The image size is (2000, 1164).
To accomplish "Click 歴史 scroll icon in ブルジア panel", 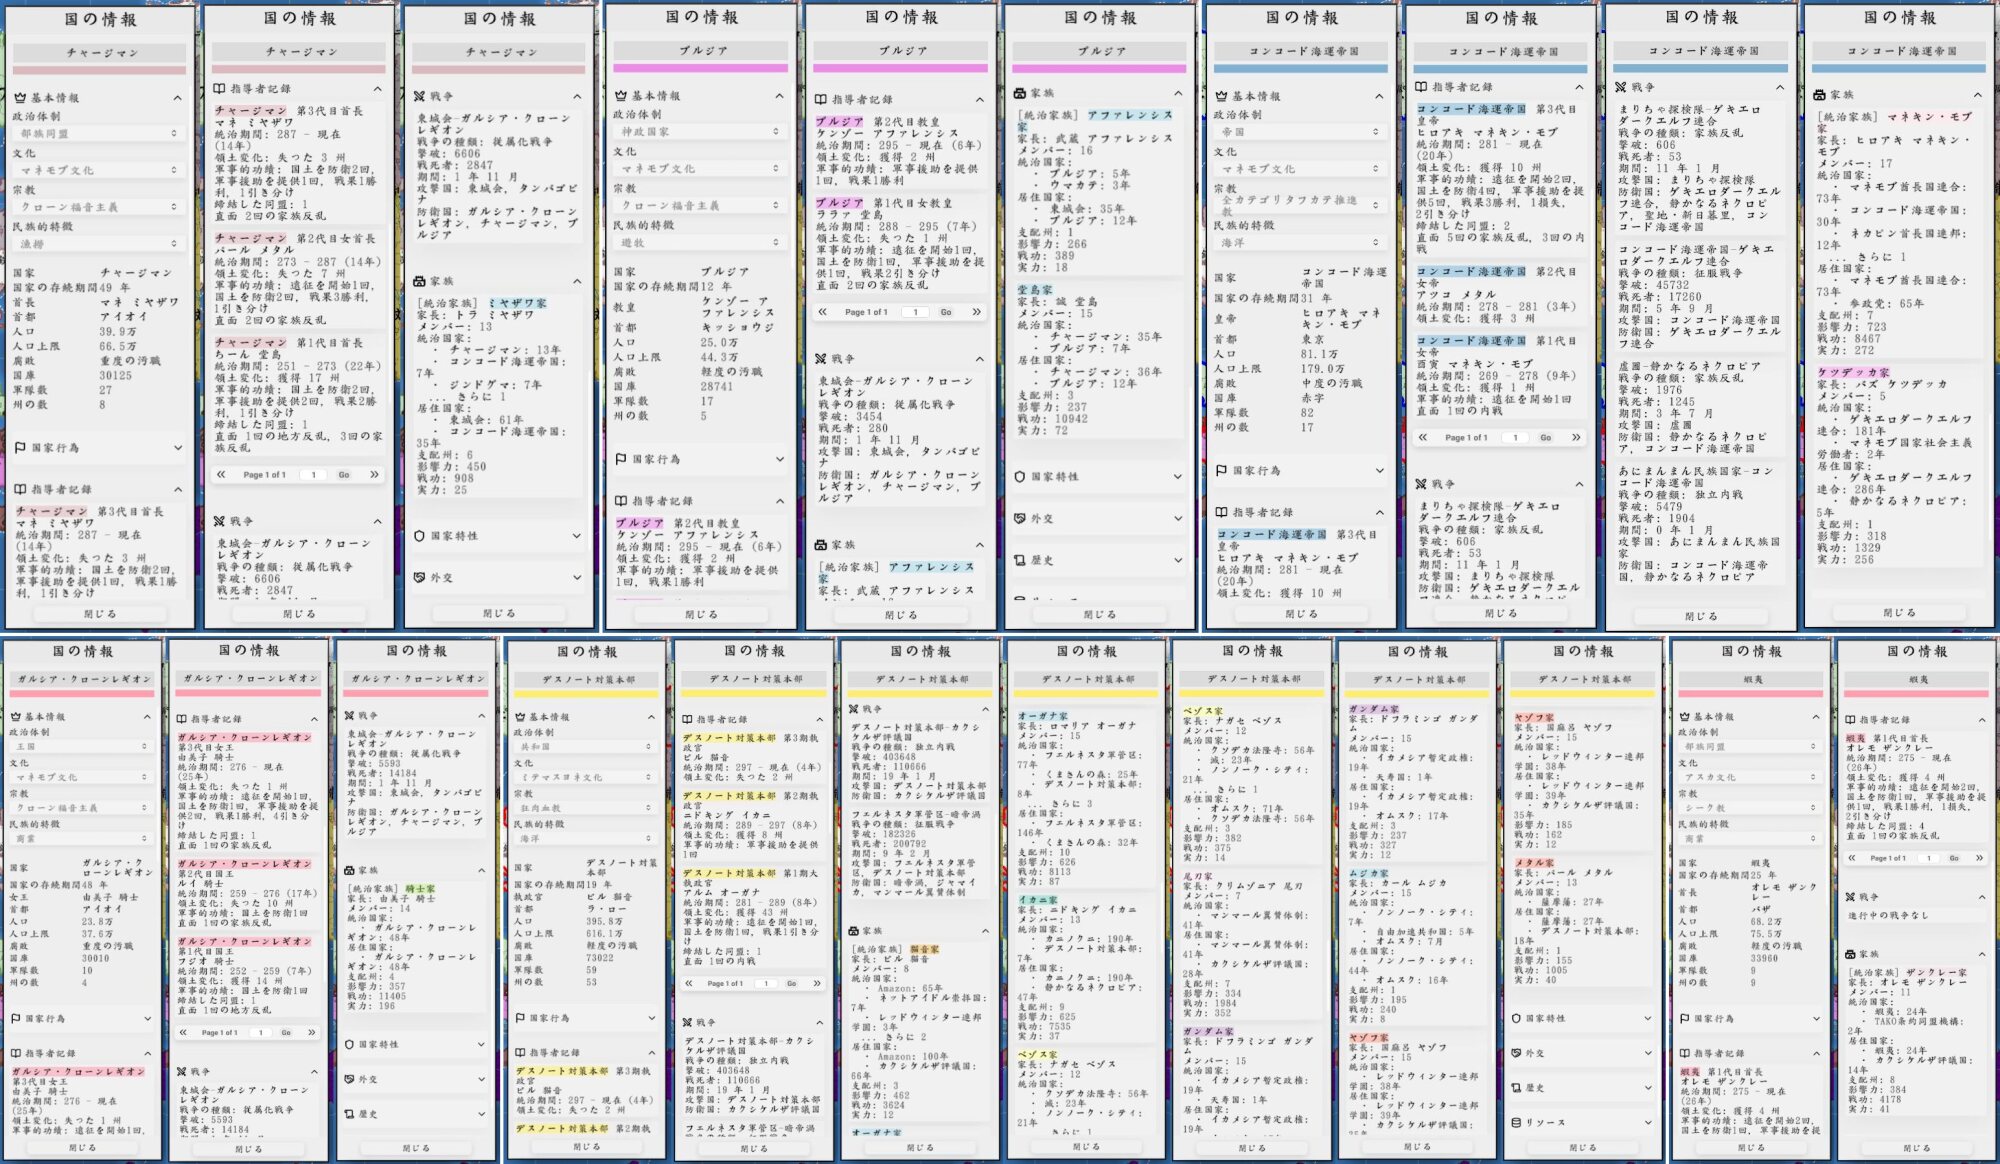I will point(1019,560).
